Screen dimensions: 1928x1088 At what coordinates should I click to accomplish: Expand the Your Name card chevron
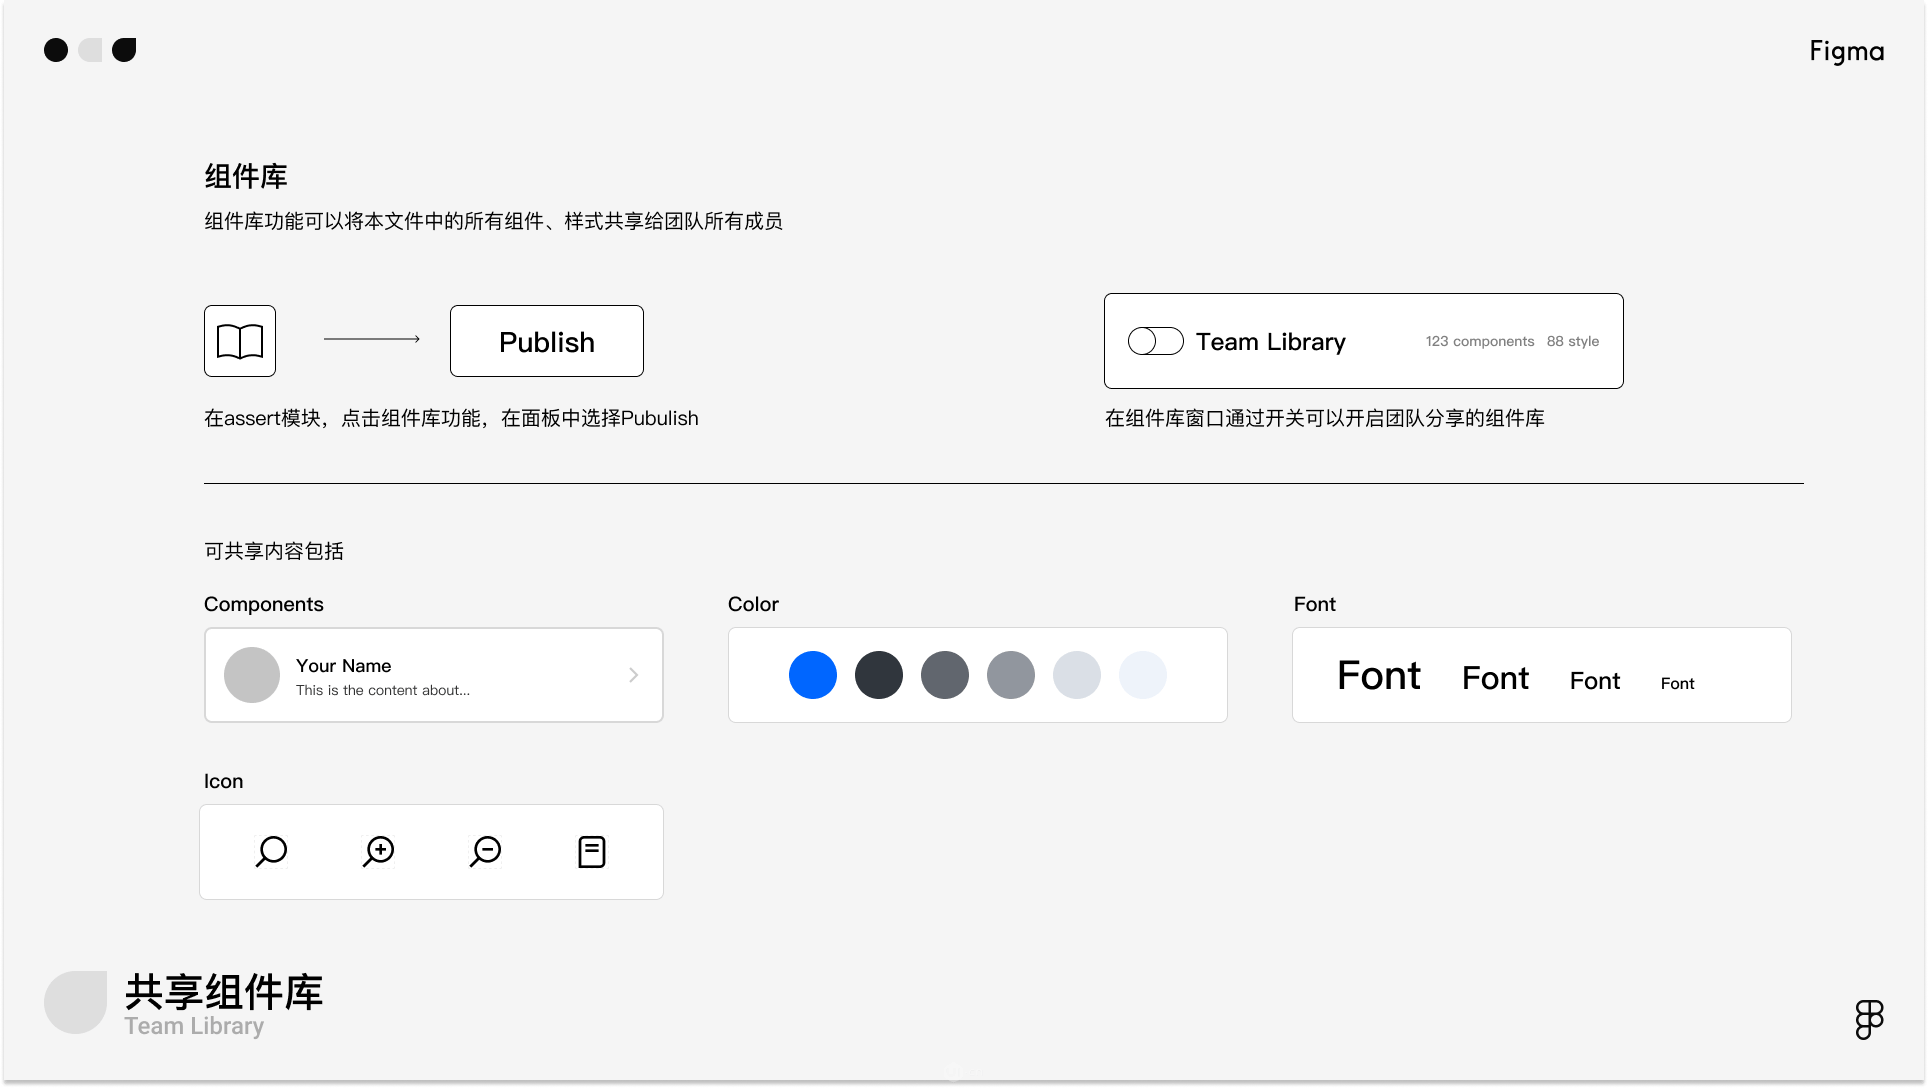click(633, 675)
